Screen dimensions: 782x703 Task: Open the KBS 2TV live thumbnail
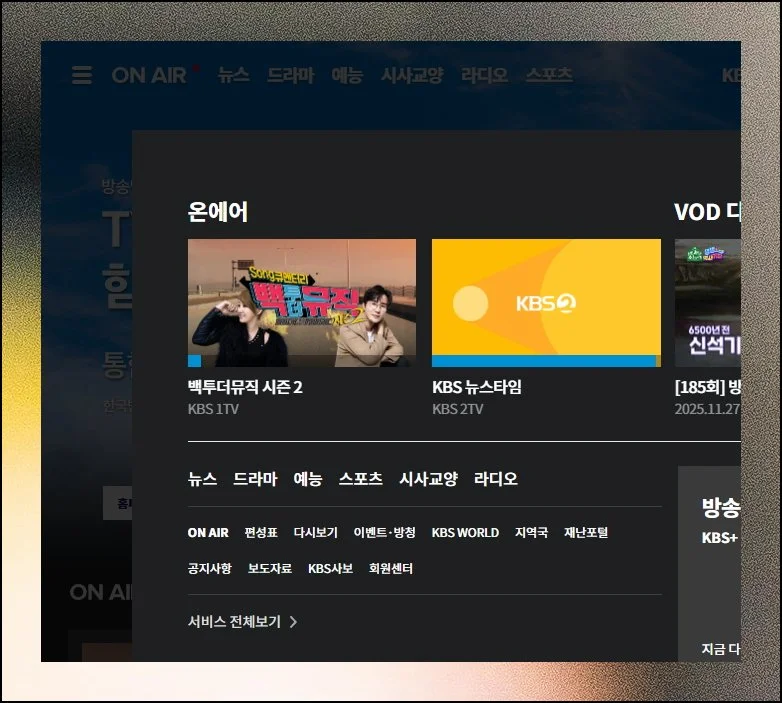[546, 300]
